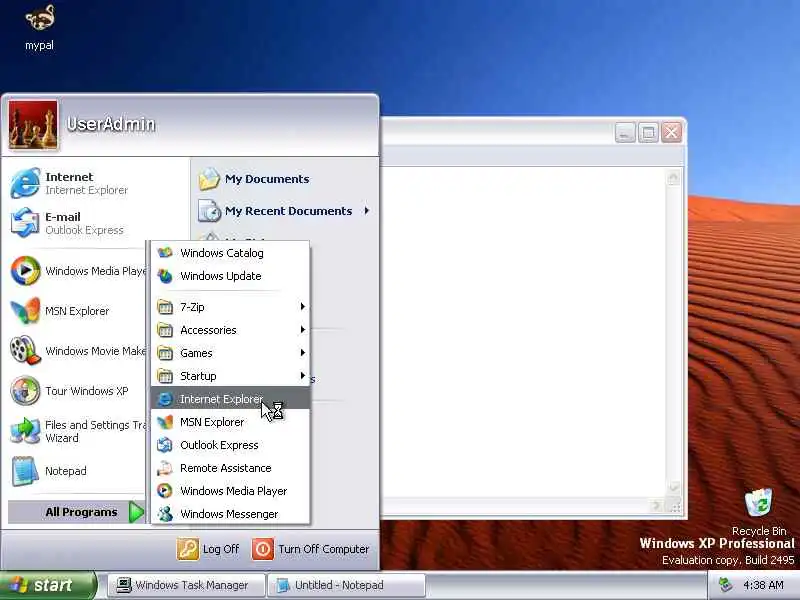800x600 pixels.
Task: Click the 7-Zip folder icon
Action: pos(165,307)
